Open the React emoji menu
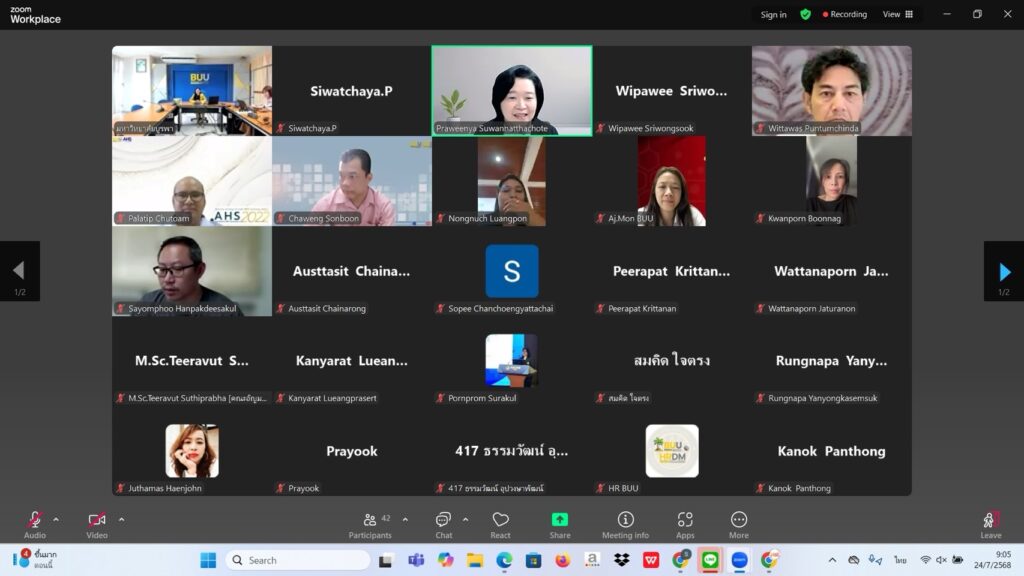Screen dimensions: 1024x576 pyautogui.click(x=500, y=524)
